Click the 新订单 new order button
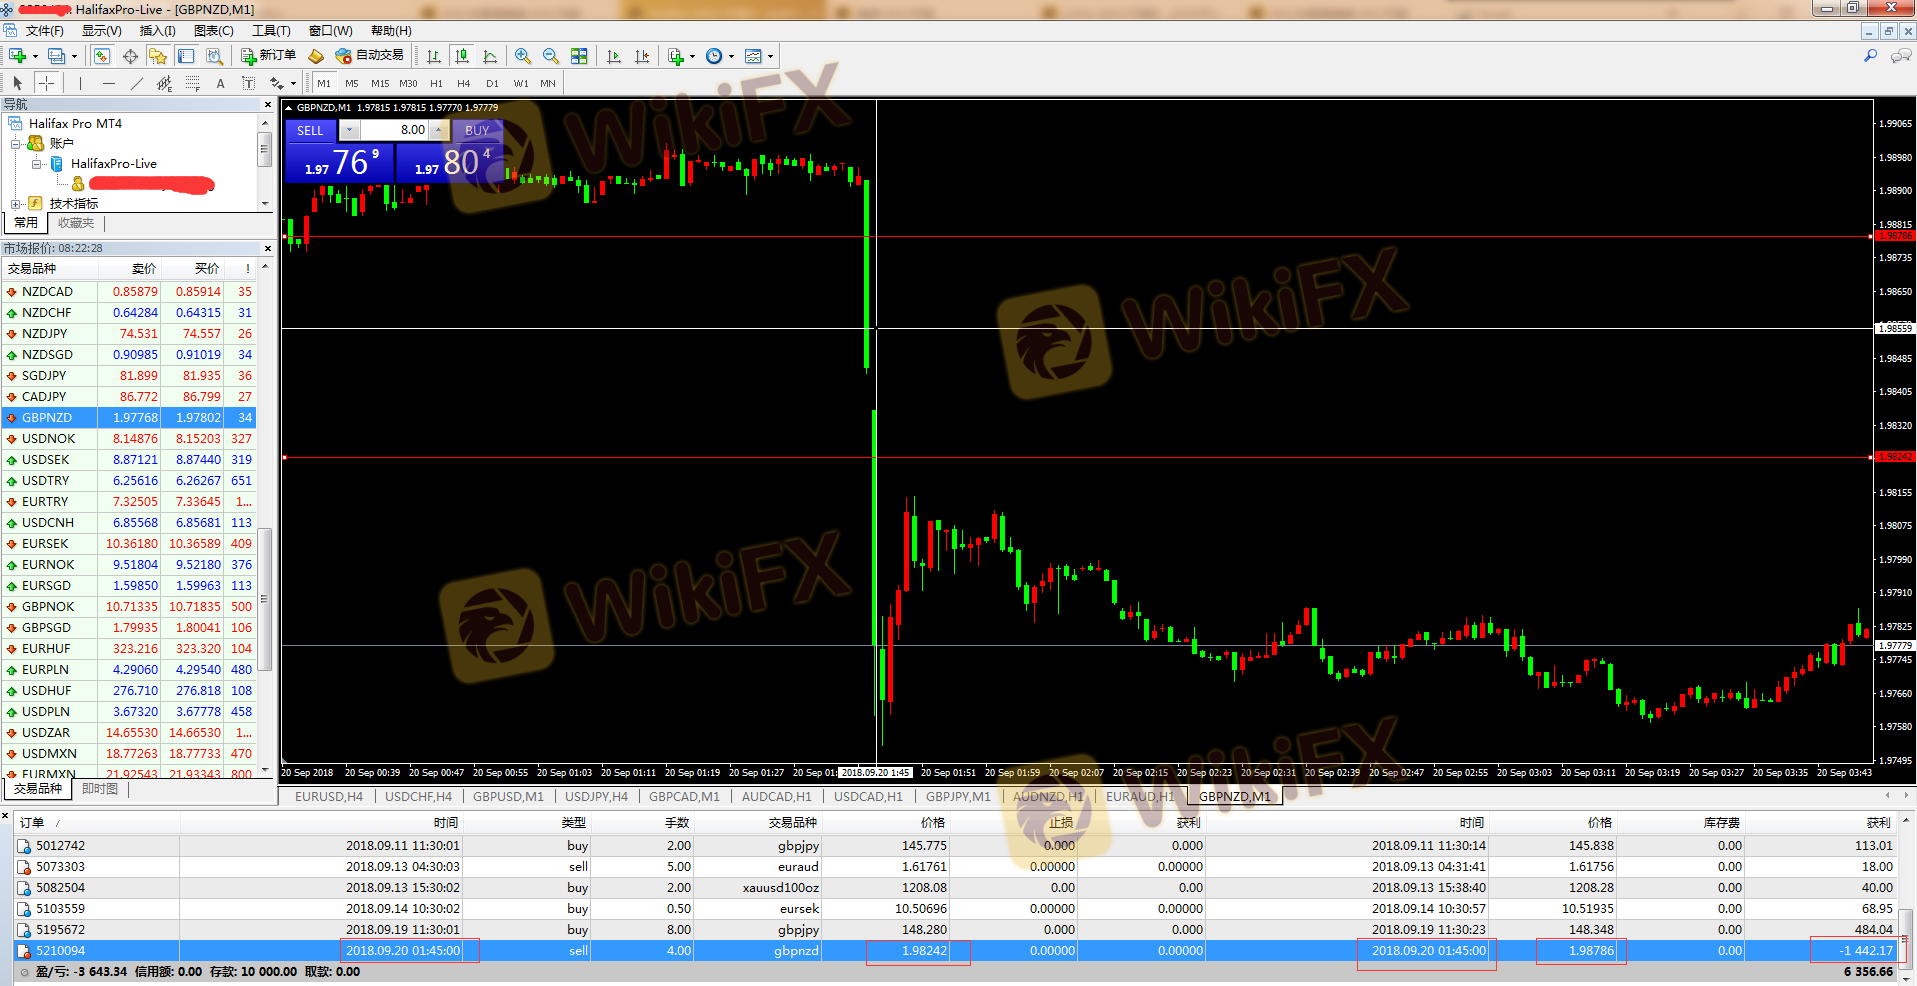This screenshot has height=986, width=1917. click(268, 56)
